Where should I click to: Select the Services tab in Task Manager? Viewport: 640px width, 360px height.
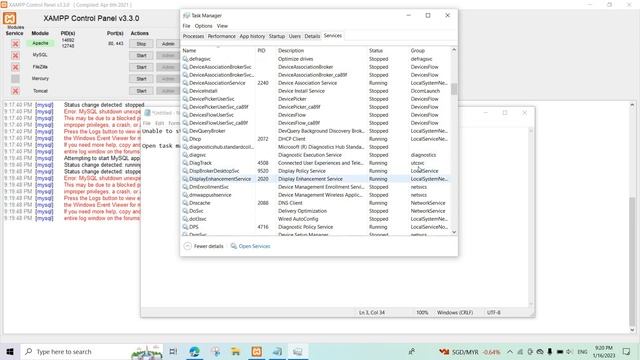(333, 36)
